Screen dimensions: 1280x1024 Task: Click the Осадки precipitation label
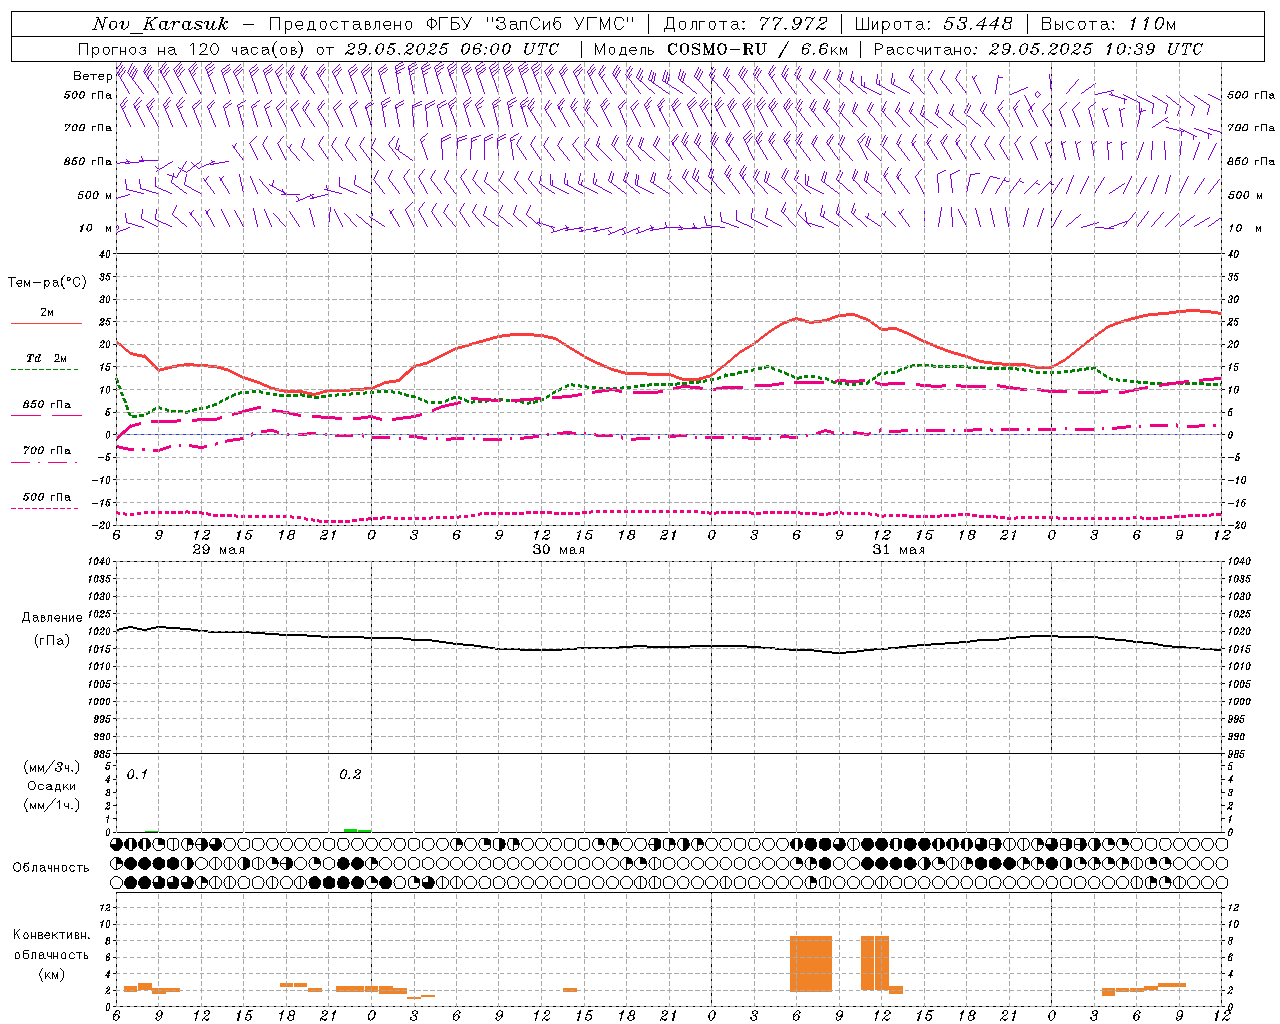click(52, 786)
